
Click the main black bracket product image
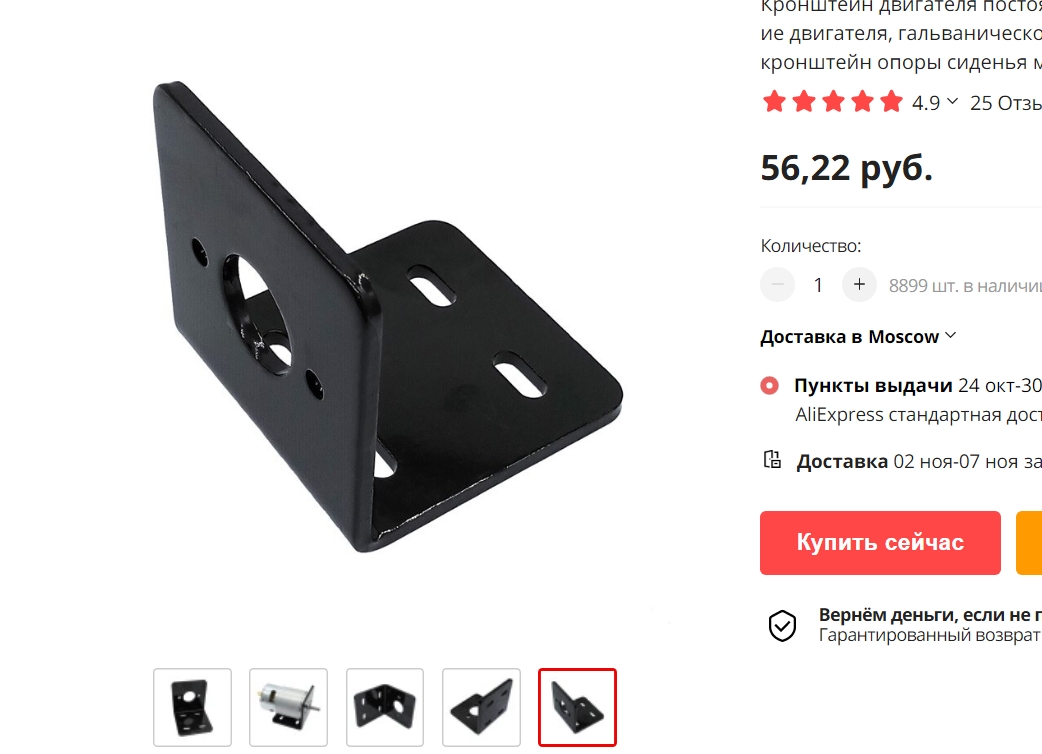(387, 317)
